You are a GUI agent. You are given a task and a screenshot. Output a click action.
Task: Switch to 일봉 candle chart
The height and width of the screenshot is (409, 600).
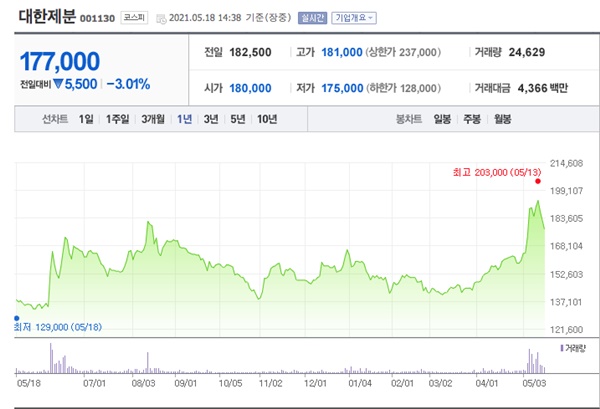point(442,119)
